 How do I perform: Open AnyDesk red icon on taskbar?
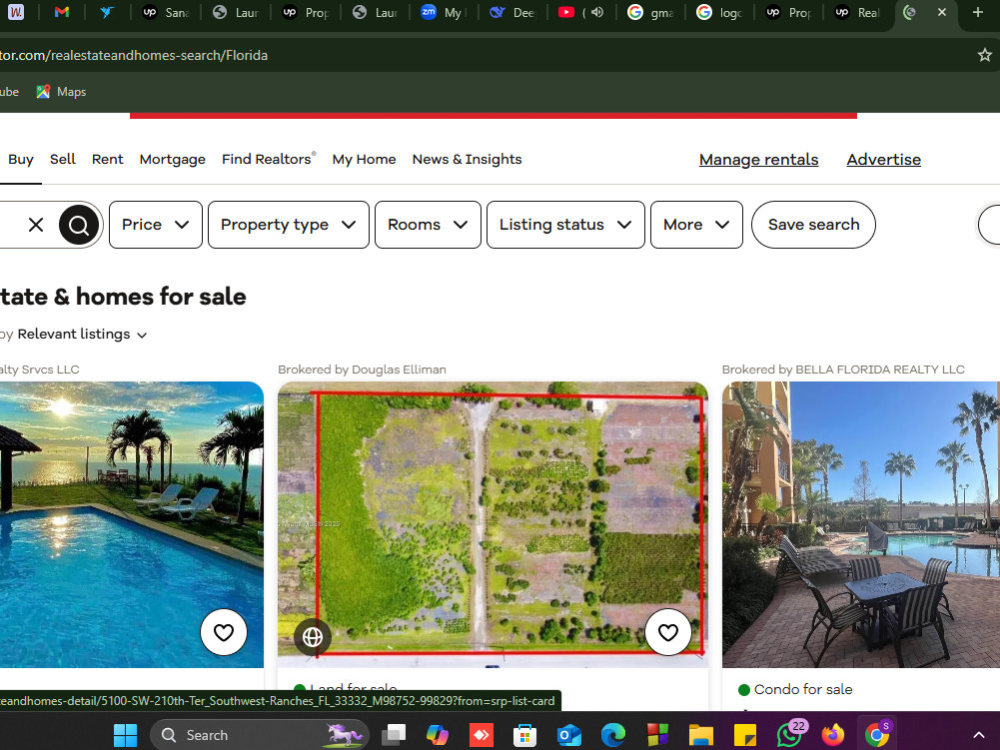481,735
